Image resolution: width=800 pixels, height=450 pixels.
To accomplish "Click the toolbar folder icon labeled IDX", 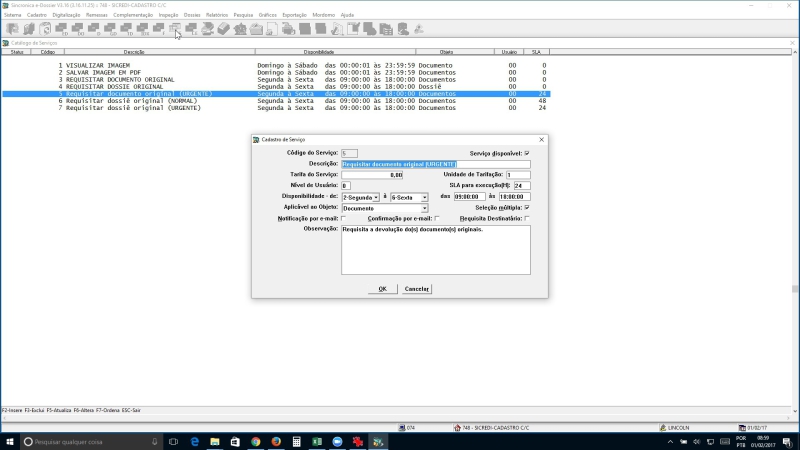I will [143, 29].
